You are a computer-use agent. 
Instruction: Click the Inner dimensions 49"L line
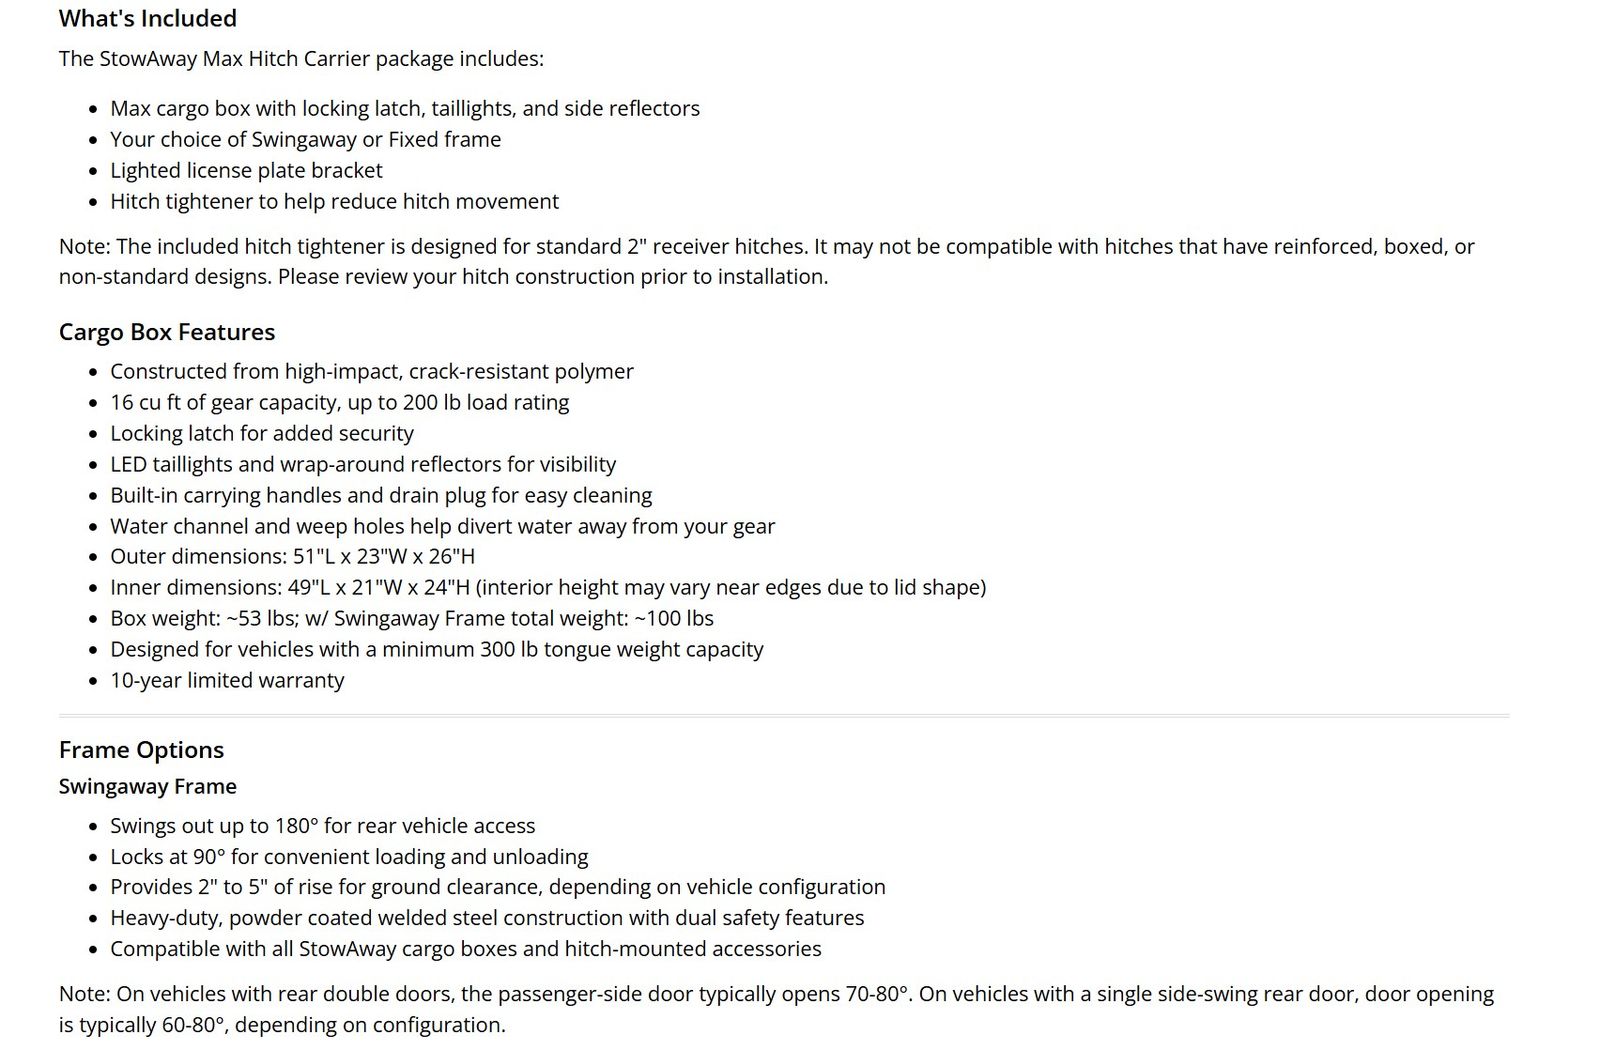(x=548, y=587)
